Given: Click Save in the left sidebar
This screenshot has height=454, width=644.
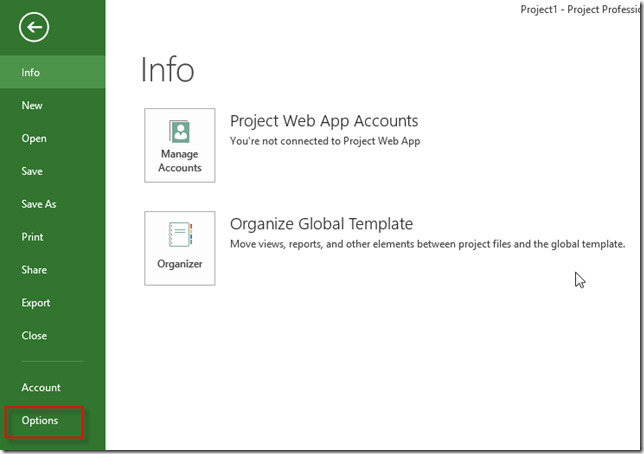Looking at the screenshot, I should click(x=32, y=172).
